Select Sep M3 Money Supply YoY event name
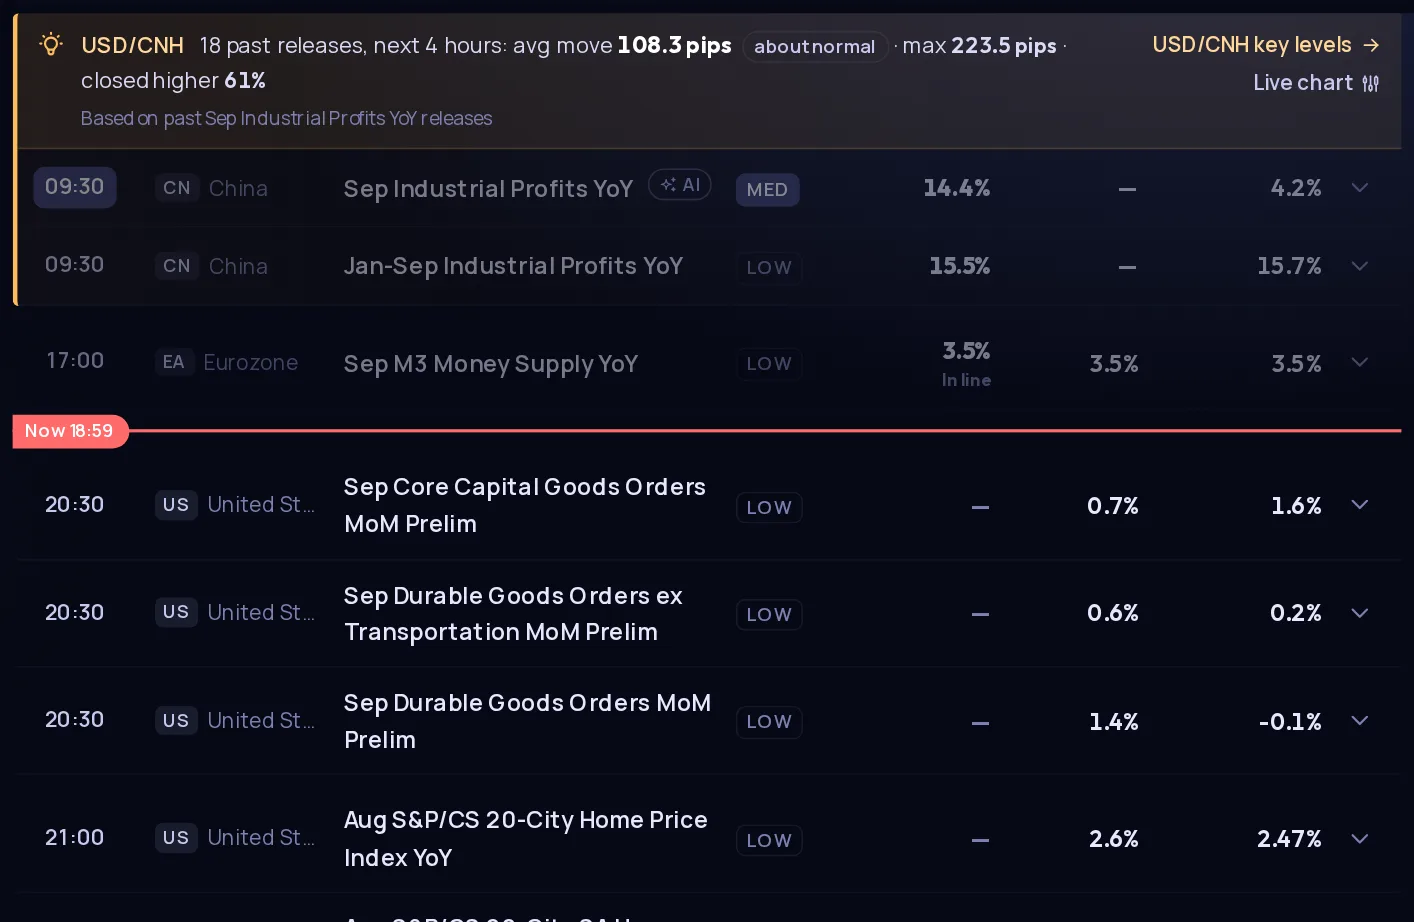The image size is (1414, 922). point(491,364)
